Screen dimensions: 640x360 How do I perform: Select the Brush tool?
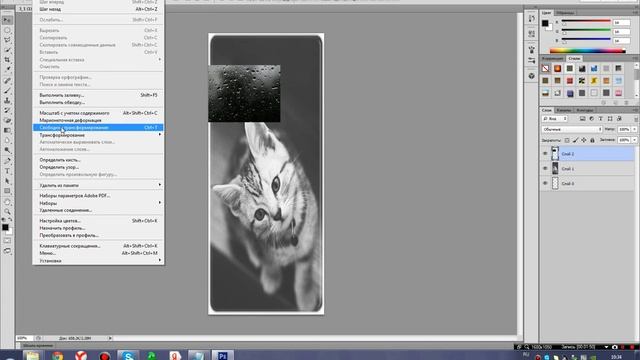coord(7,91)
